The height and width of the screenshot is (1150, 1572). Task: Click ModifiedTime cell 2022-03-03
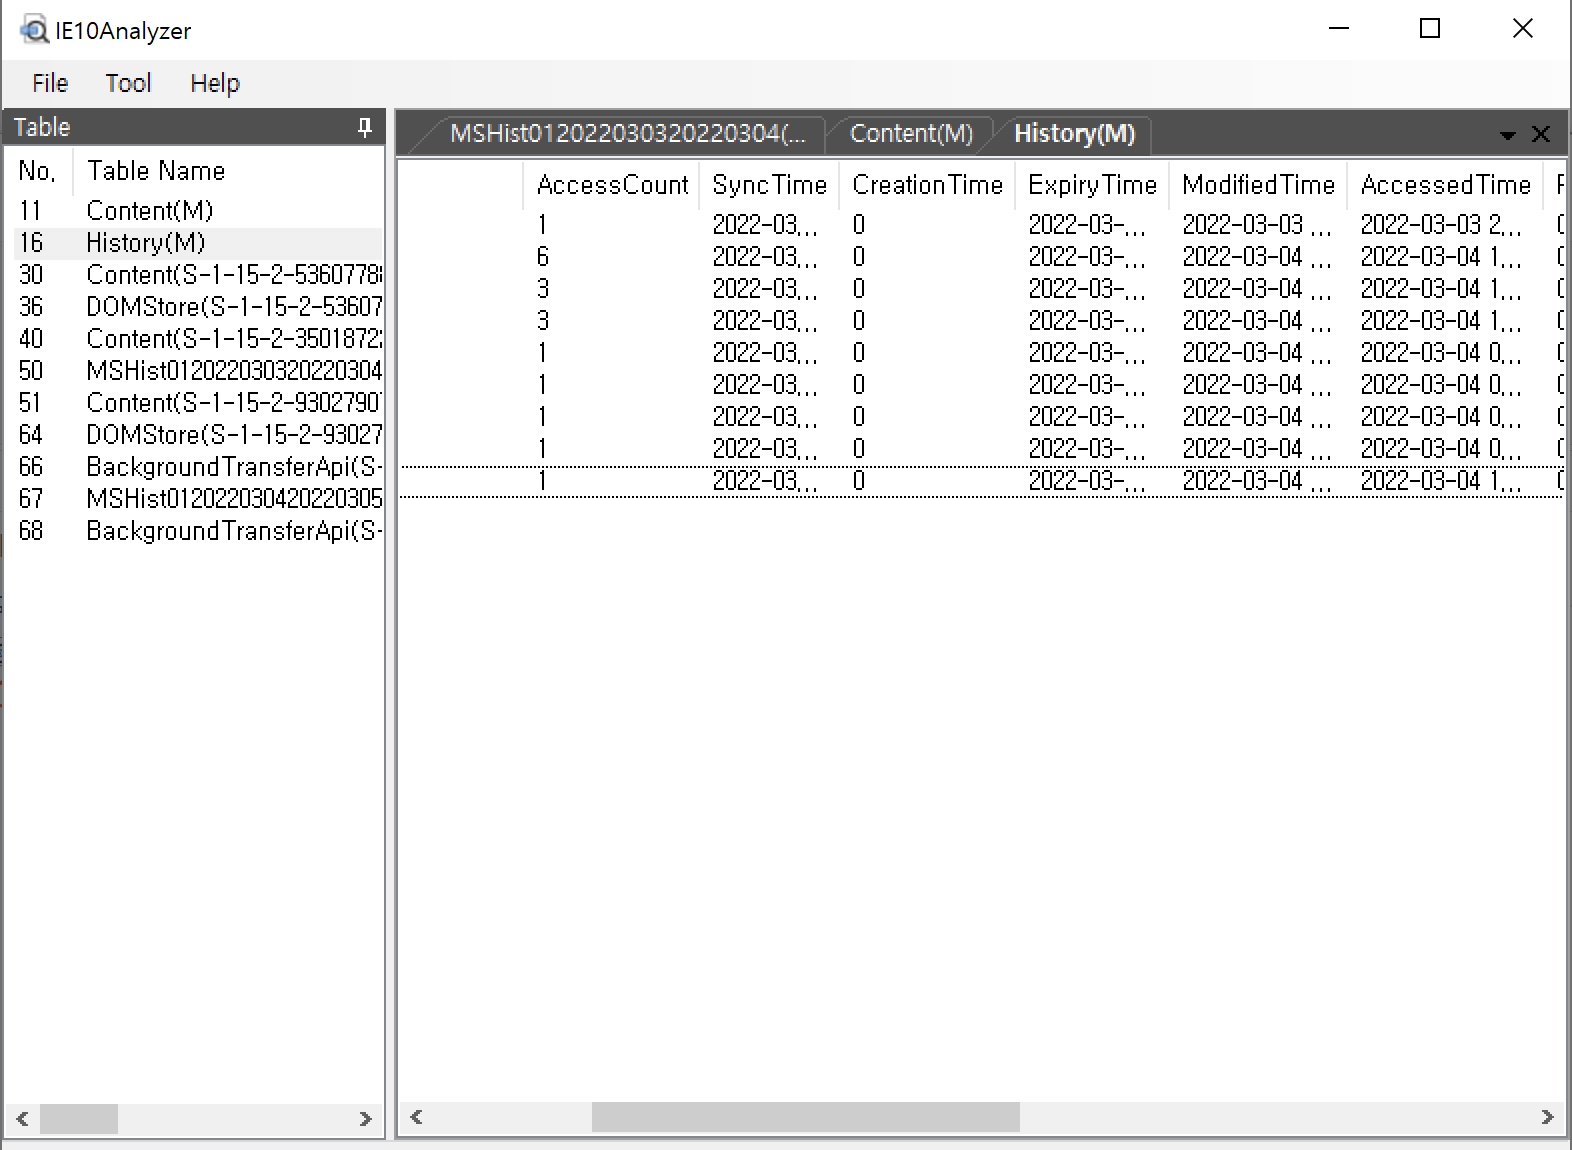(x=1256, y=225)
